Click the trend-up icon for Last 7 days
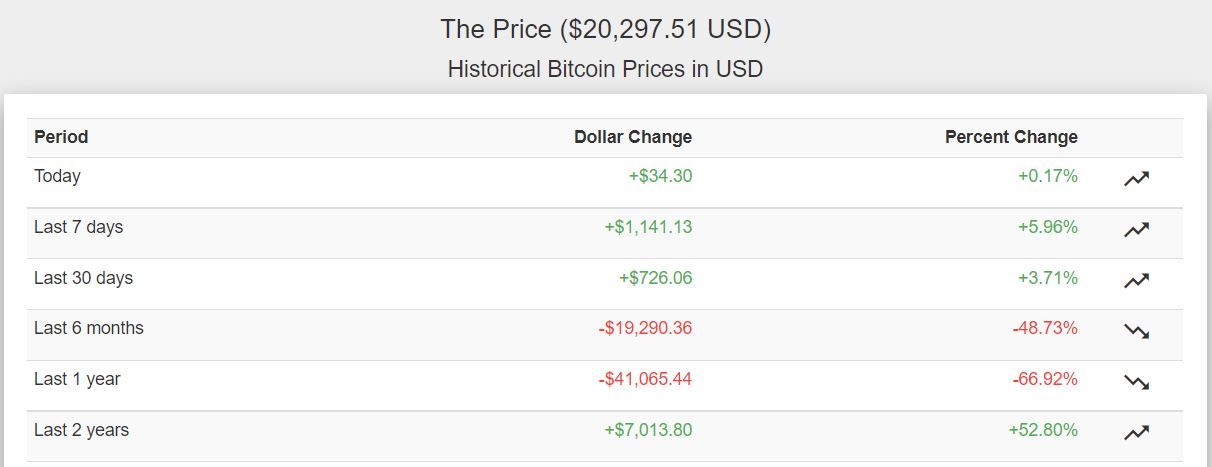The image size is (1212, 467). tap(1136, 230)
